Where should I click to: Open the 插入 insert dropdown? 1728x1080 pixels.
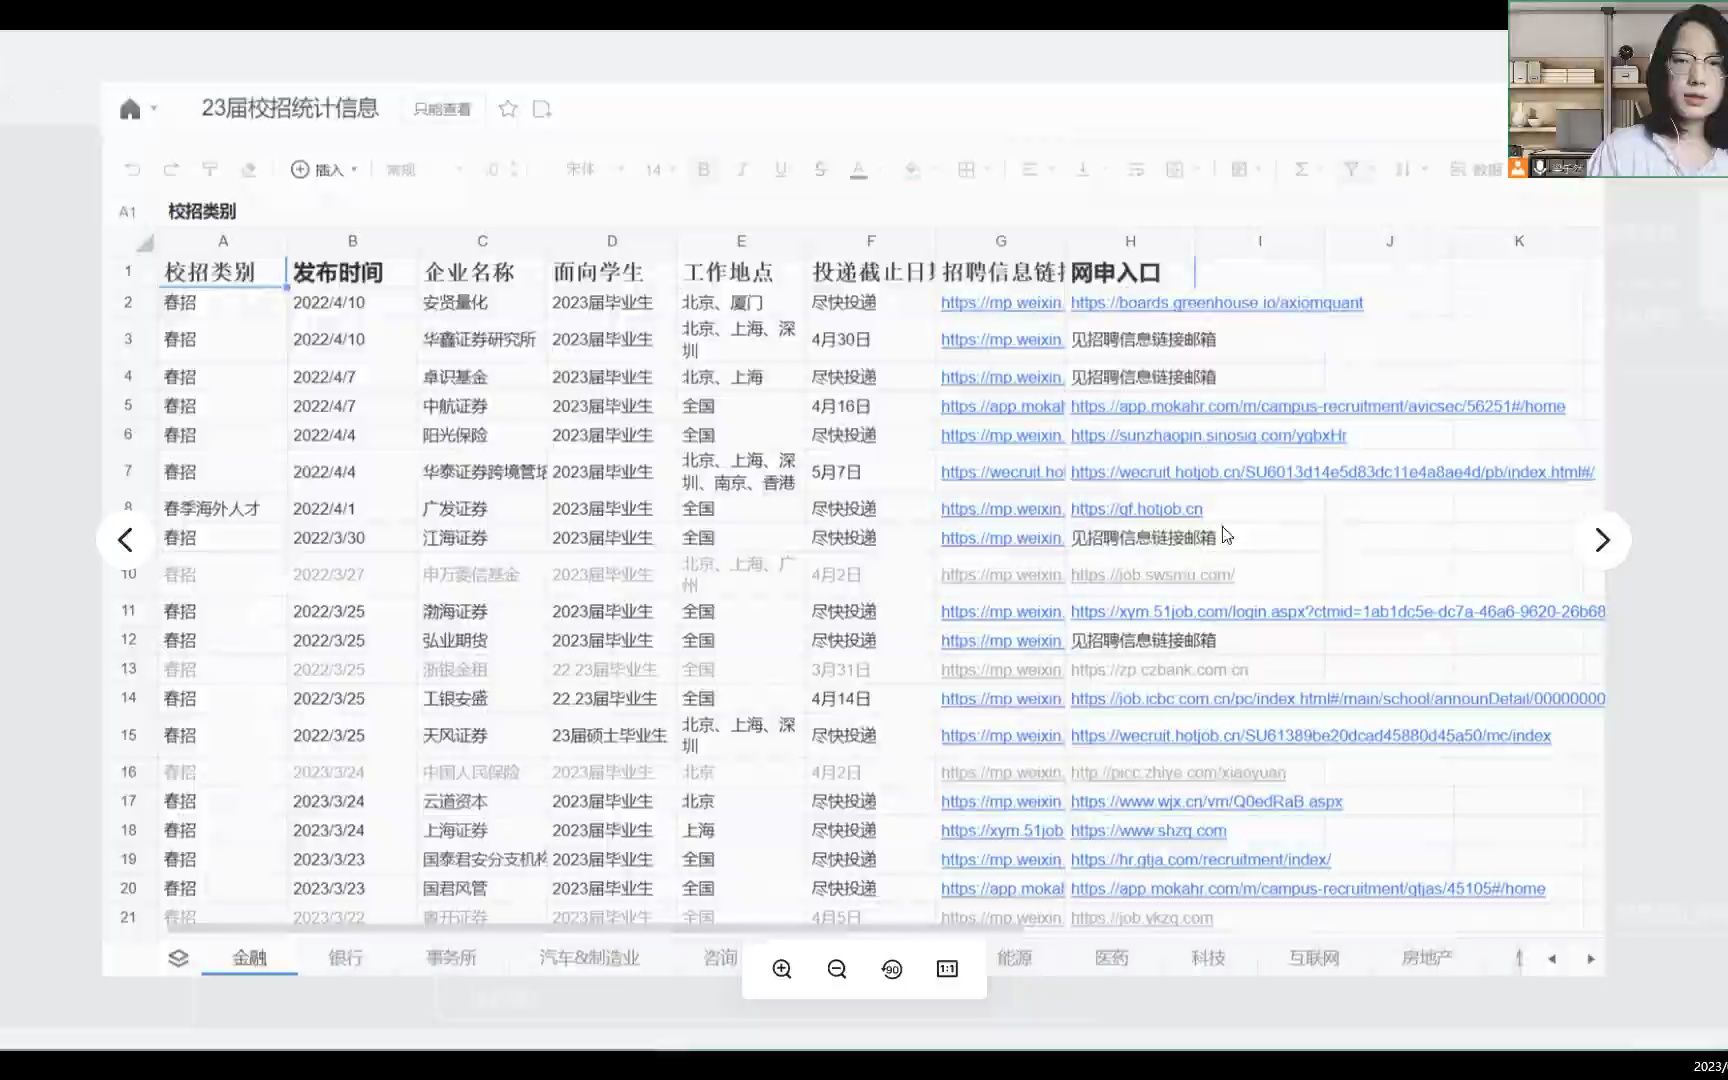(324, 170)
